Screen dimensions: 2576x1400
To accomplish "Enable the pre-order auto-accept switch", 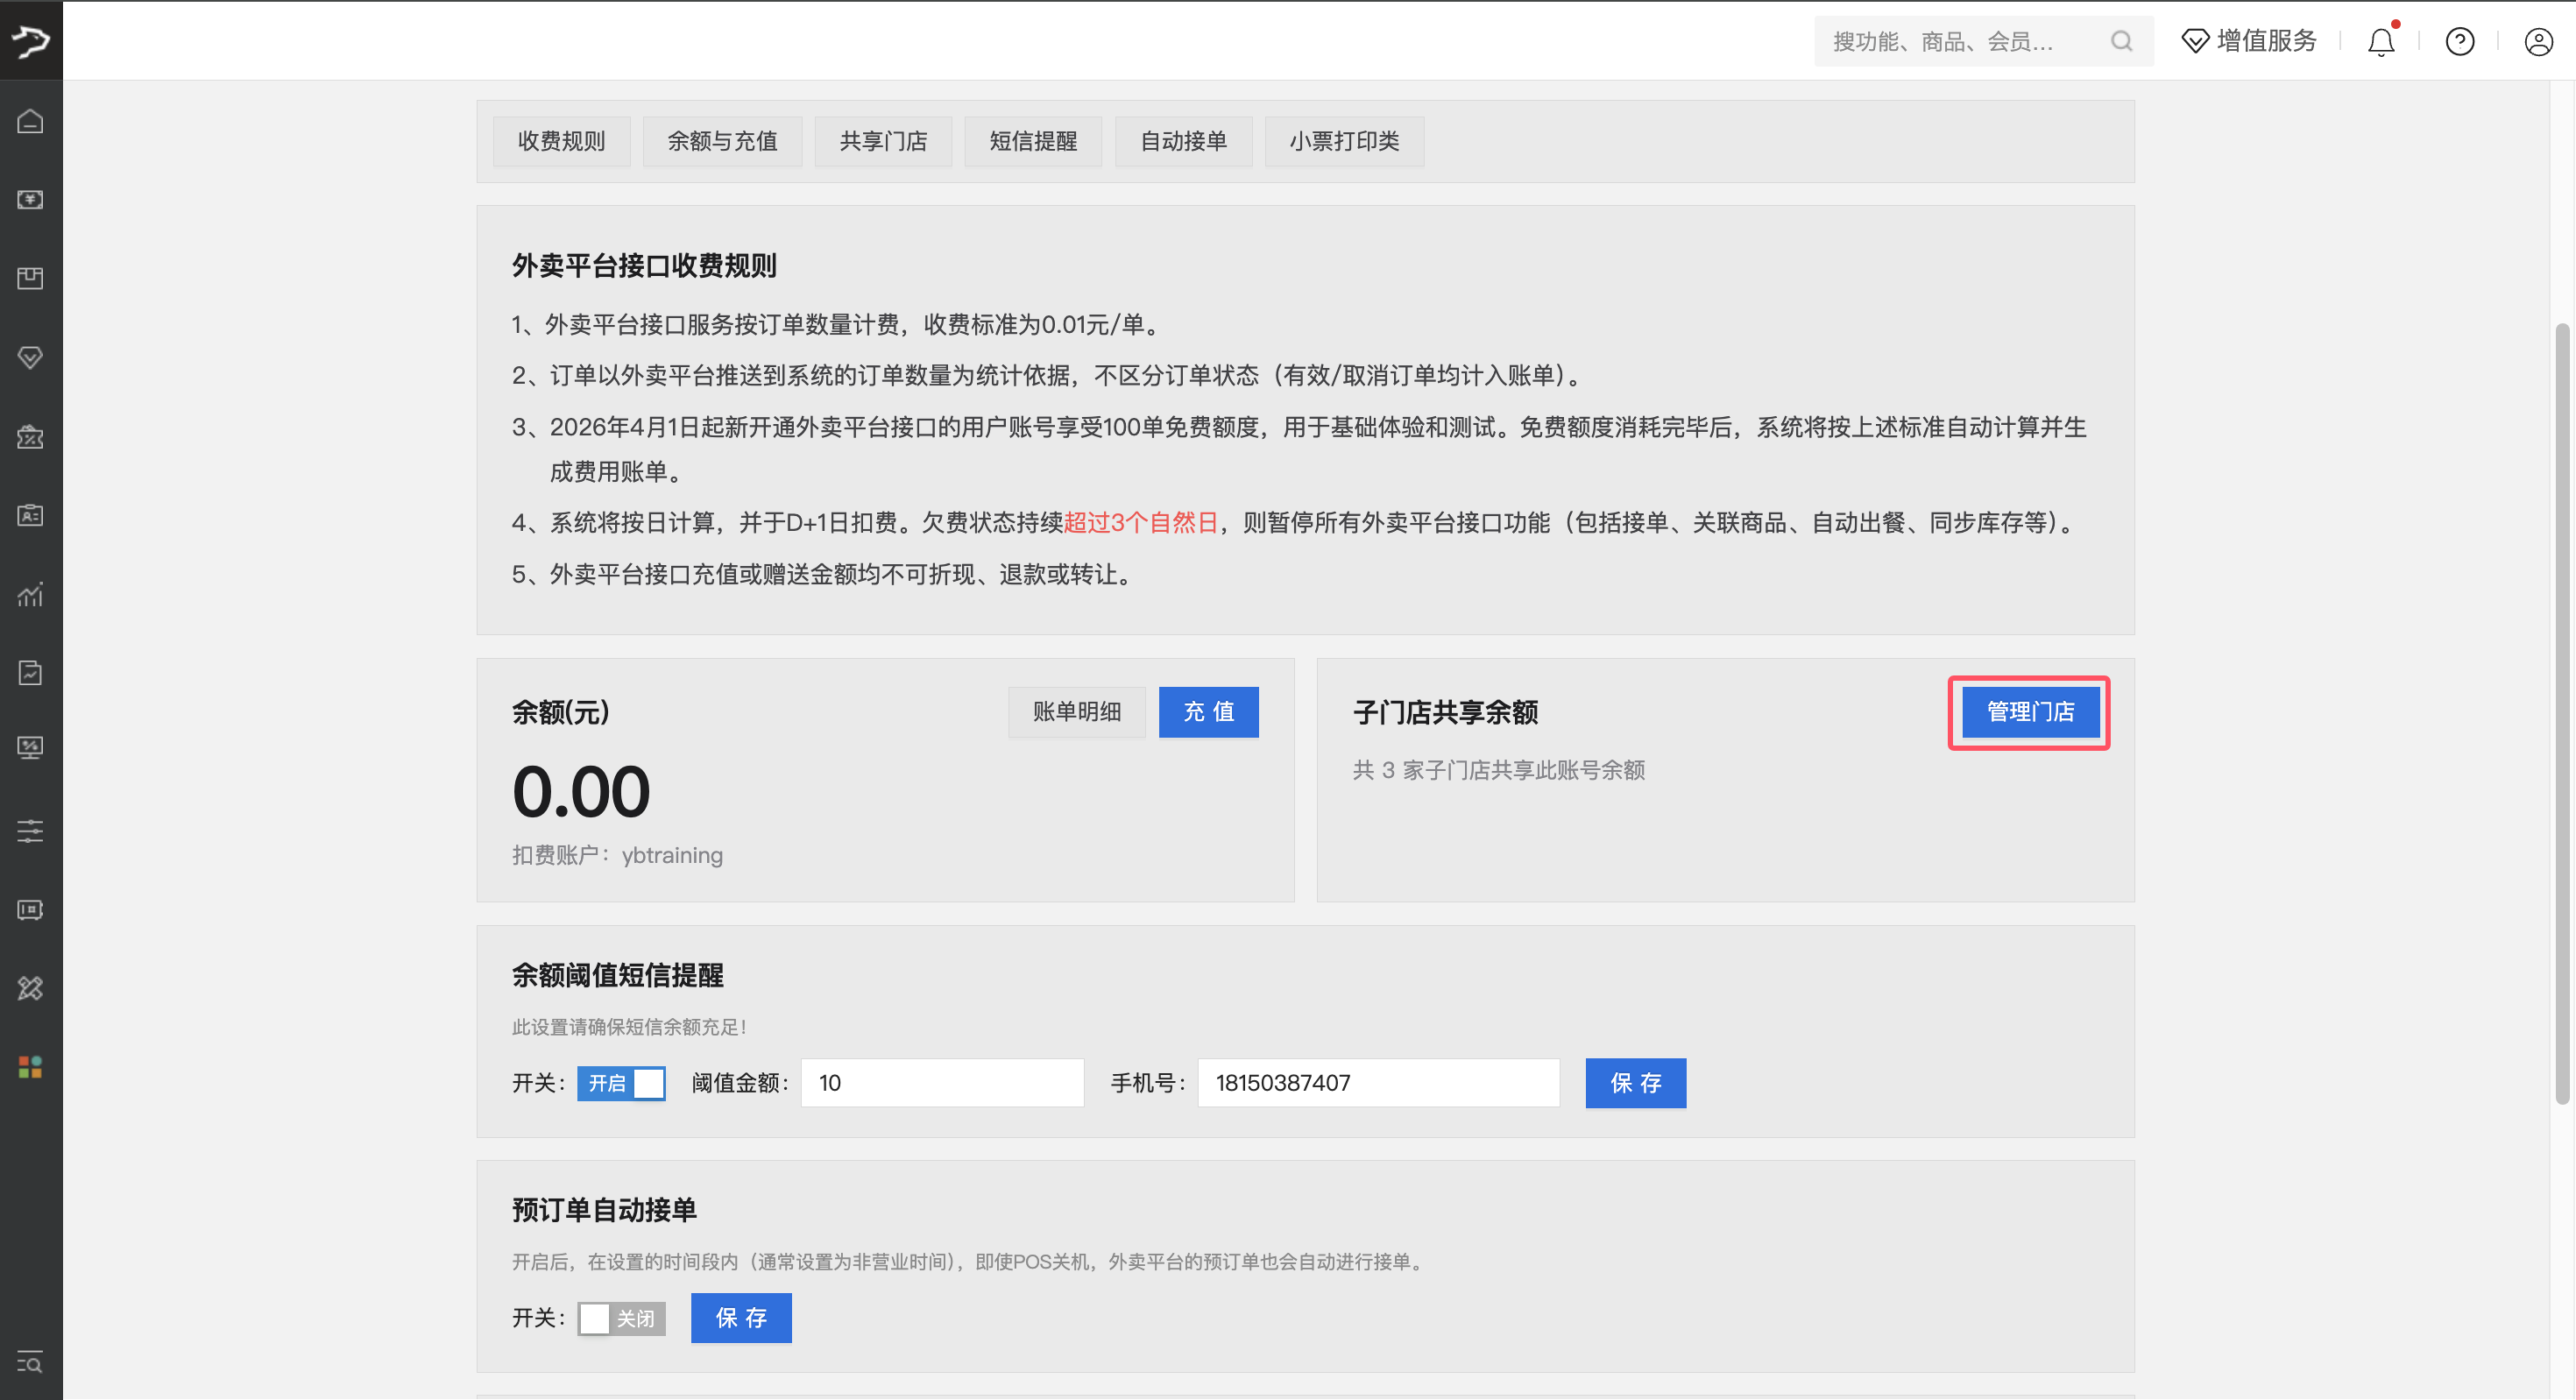I will 621,1318.
